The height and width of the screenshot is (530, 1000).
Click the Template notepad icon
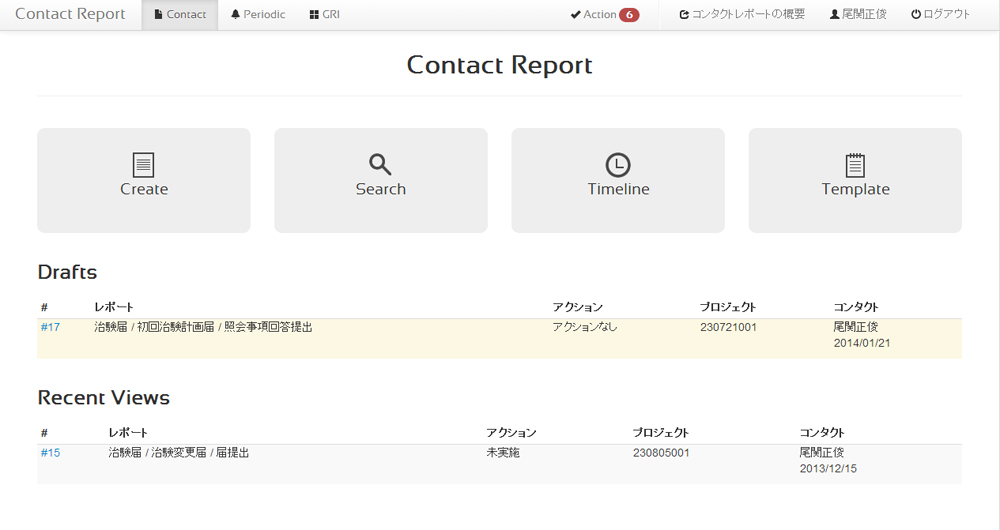(x=855, y=165)
